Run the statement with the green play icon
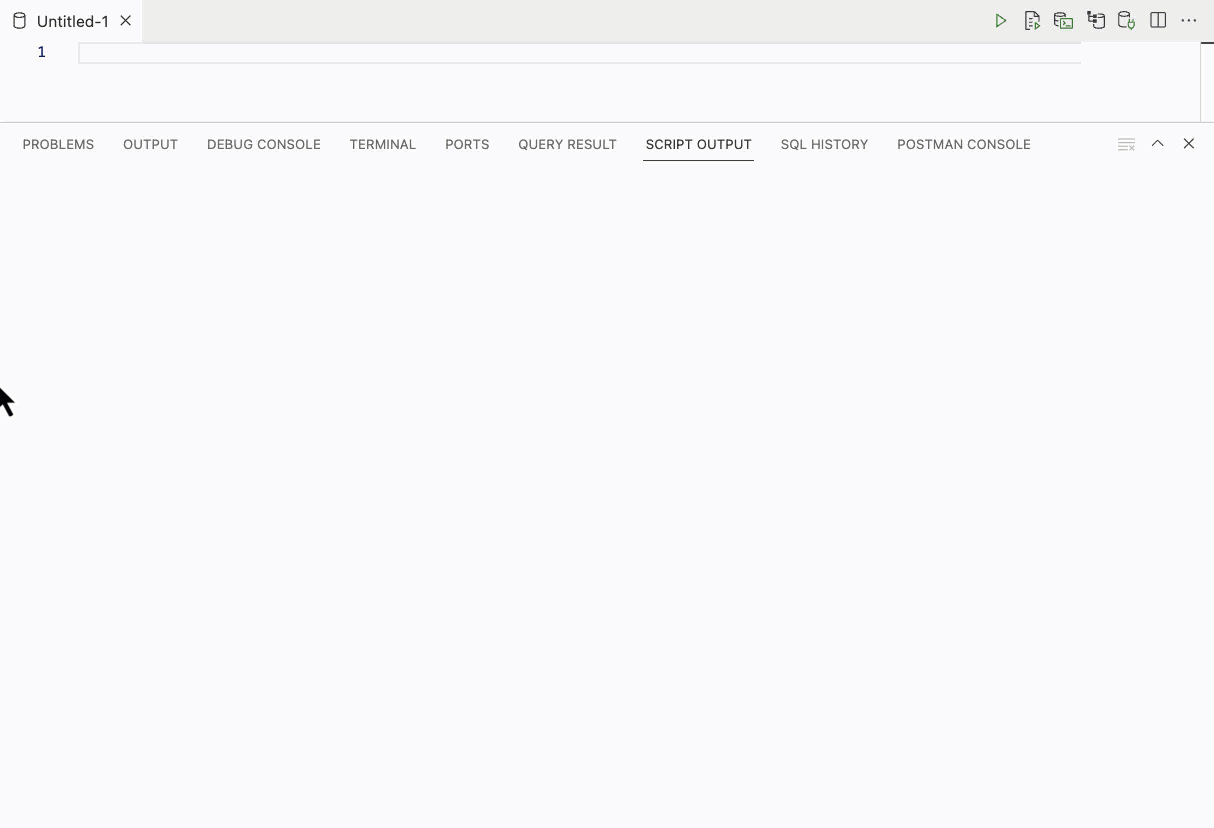1214x828 pixels. (x=1000, y=21)
